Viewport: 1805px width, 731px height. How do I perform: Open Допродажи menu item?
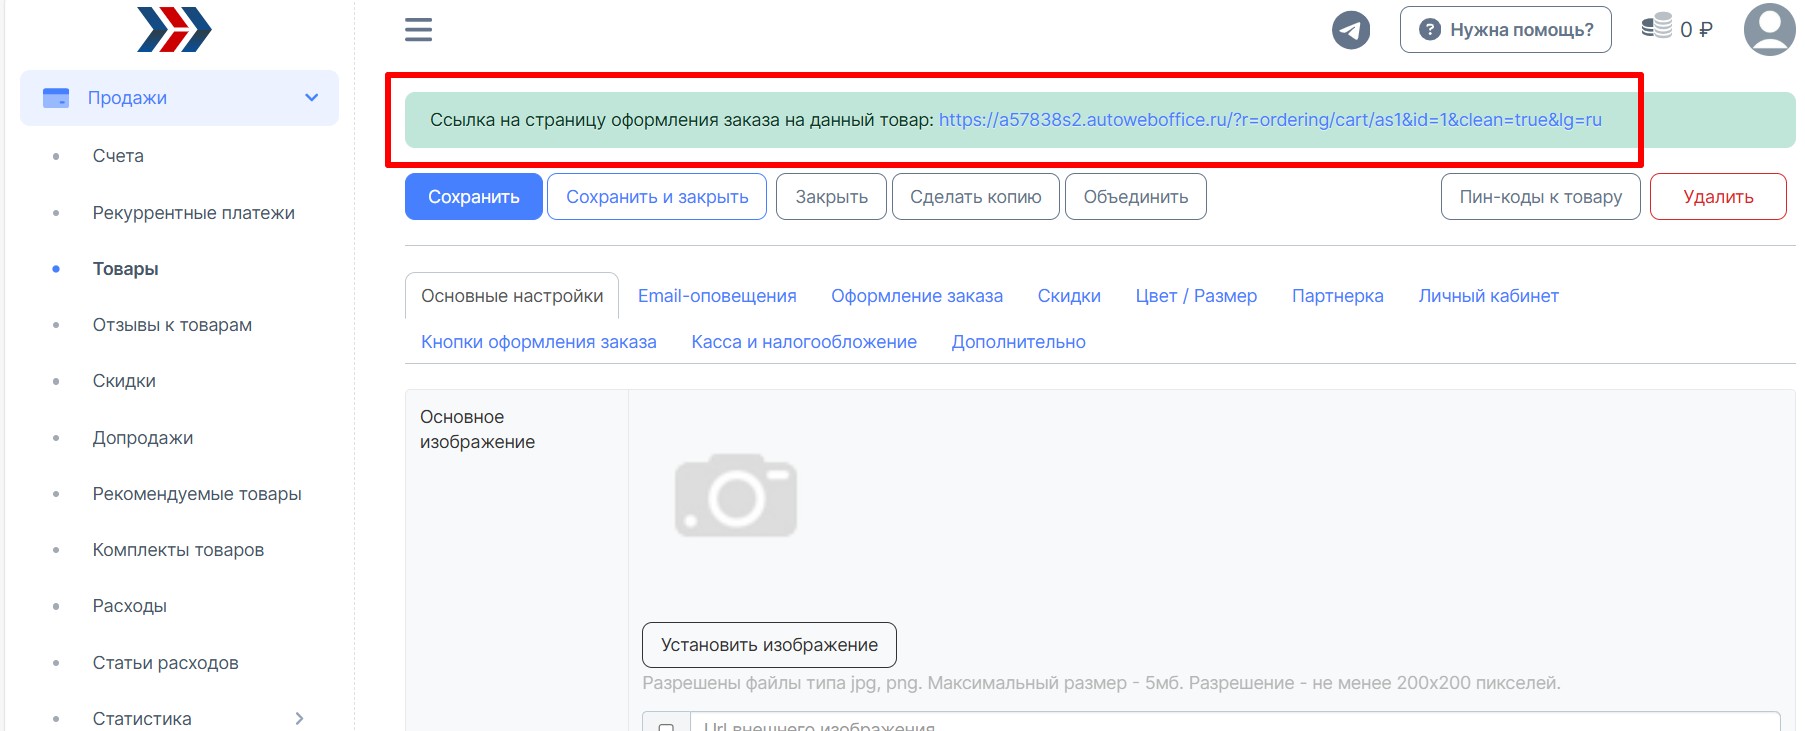(143, 438)
